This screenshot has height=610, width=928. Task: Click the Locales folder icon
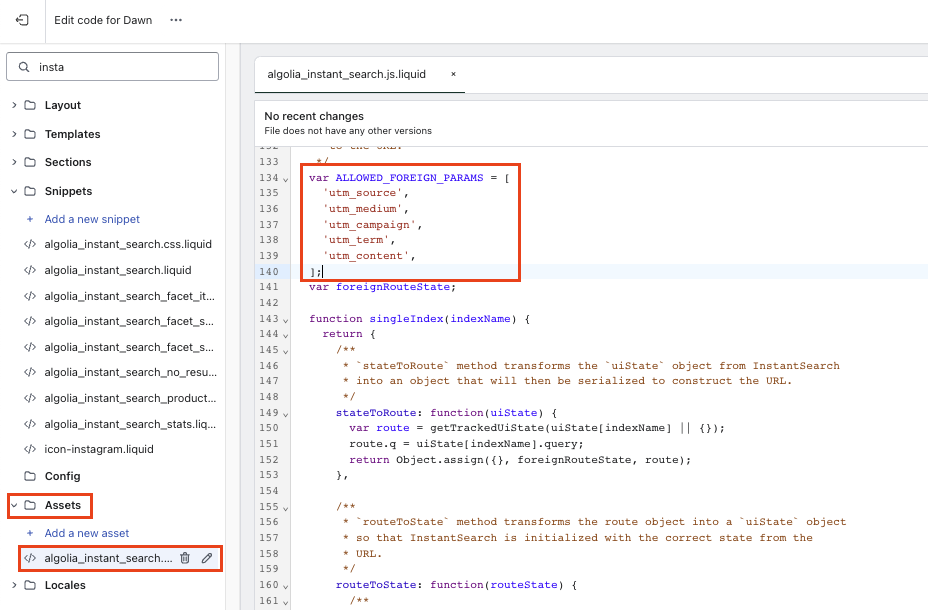(x=30, y=585)
